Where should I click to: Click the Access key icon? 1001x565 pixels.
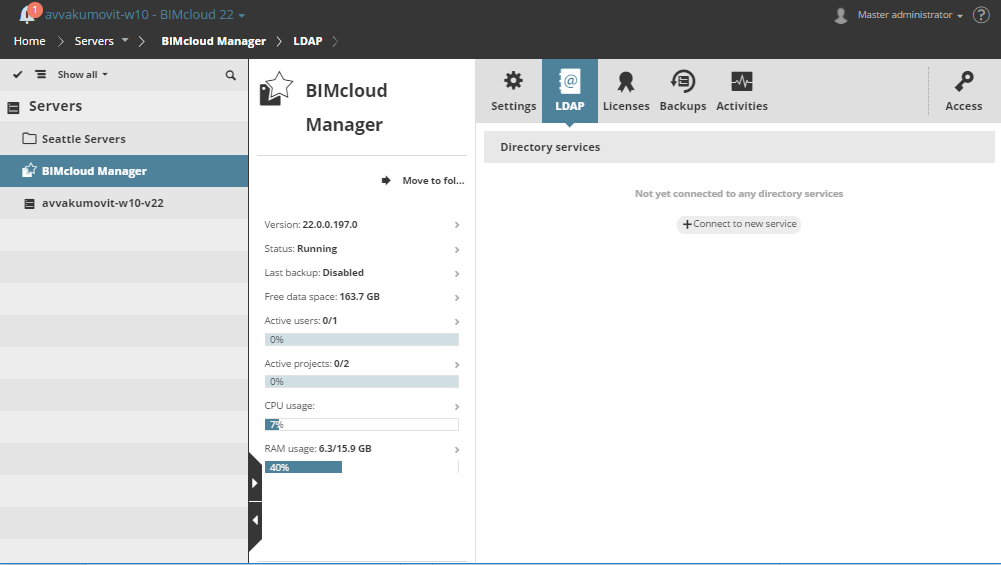[964, 81]
